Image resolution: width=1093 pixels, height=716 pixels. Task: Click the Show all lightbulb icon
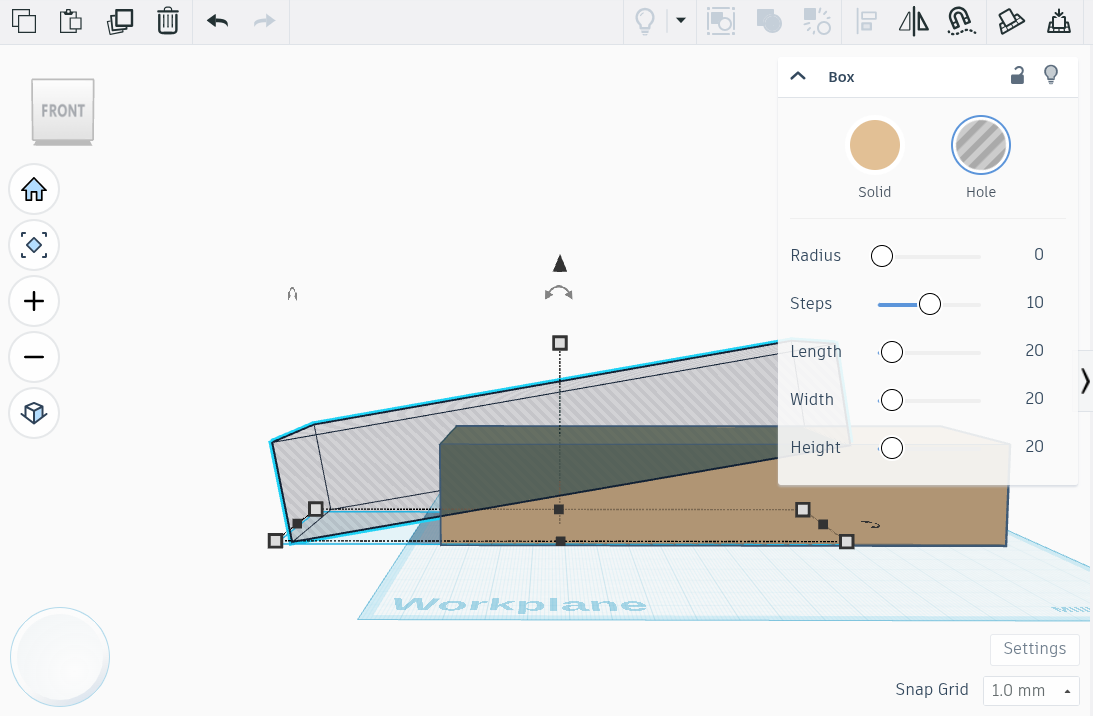pyautogui.click(x=645, y=21)
